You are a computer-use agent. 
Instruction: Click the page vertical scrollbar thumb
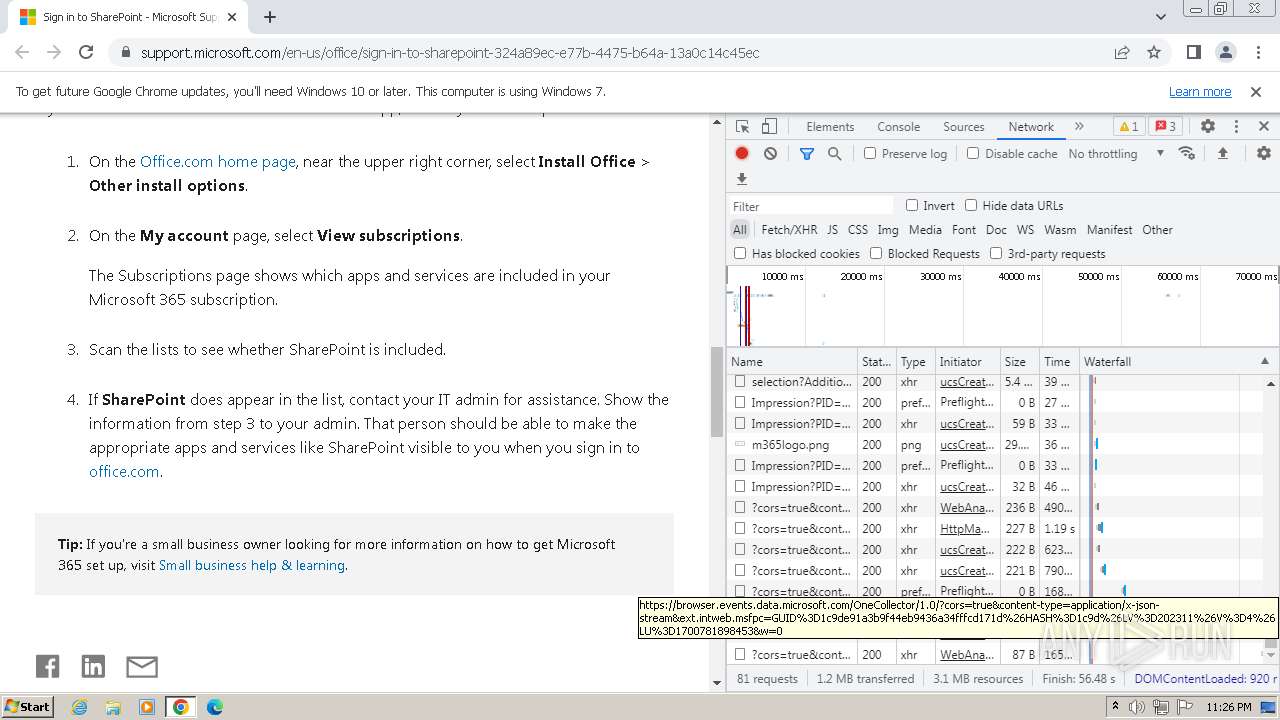tap(716, 392)
